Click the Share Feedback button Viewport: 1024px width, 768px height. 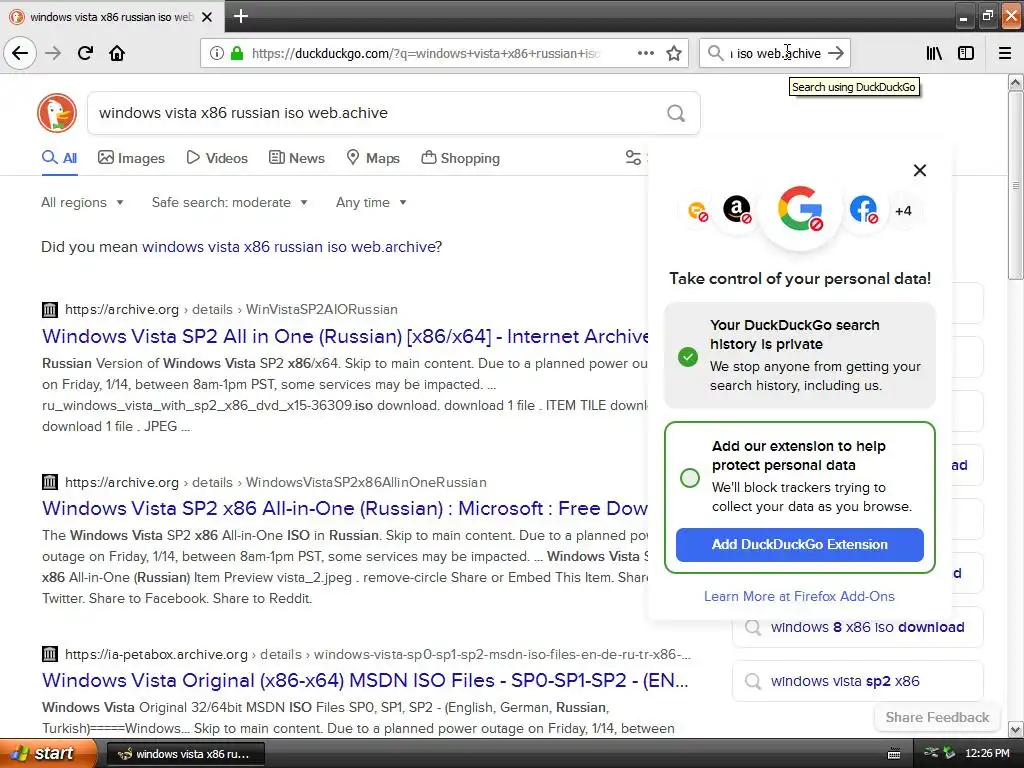coord(937,717)
